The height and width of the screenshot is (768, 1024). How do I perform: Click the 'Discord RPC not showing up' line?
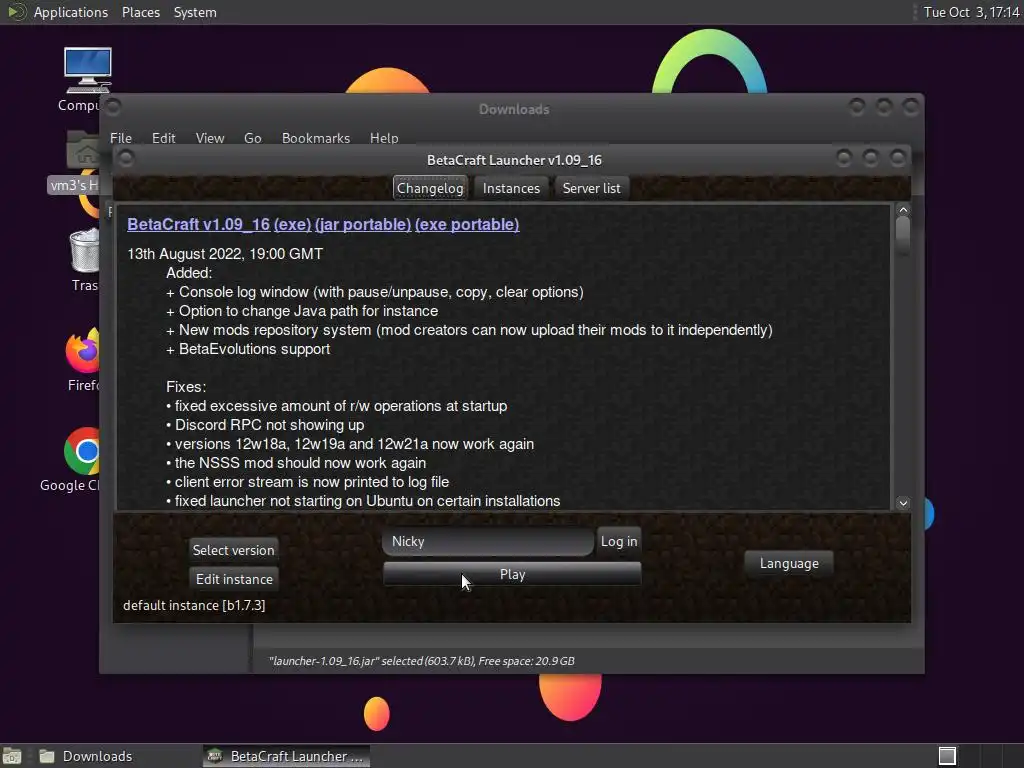[x=265, y=424]
